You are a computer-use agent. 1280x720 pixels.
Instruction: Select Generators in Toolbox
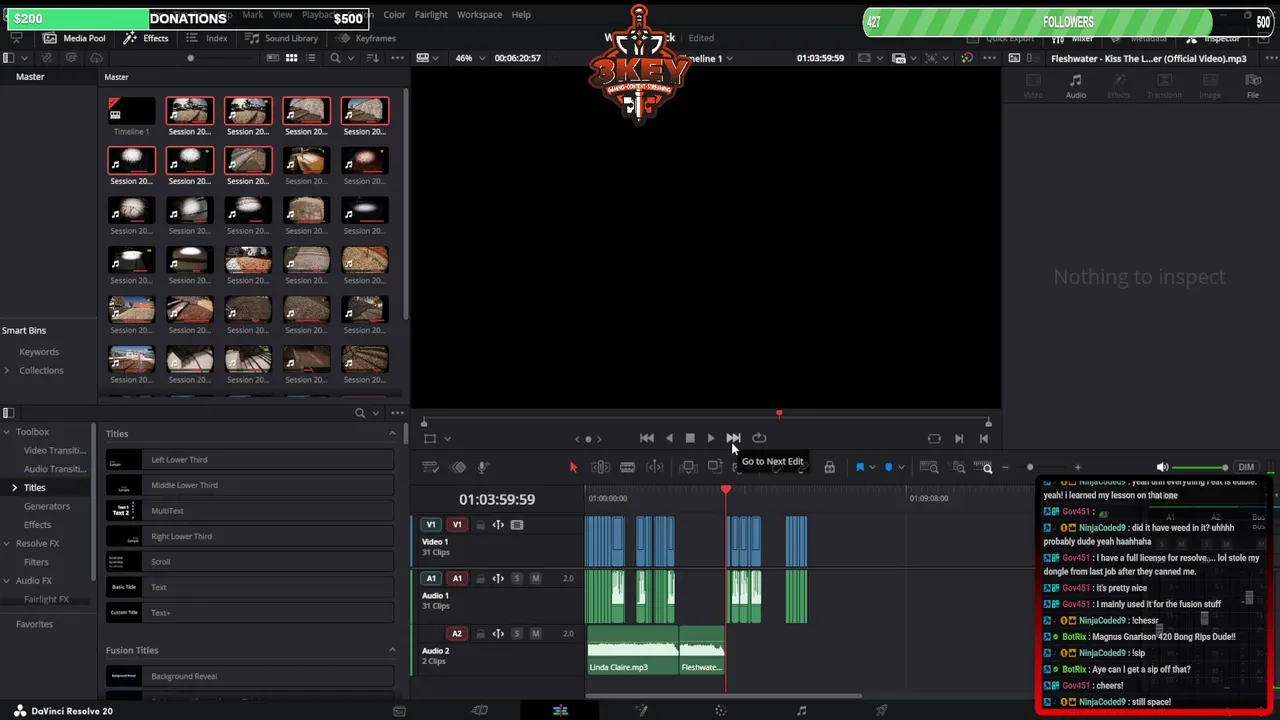[x=47, y=506]
